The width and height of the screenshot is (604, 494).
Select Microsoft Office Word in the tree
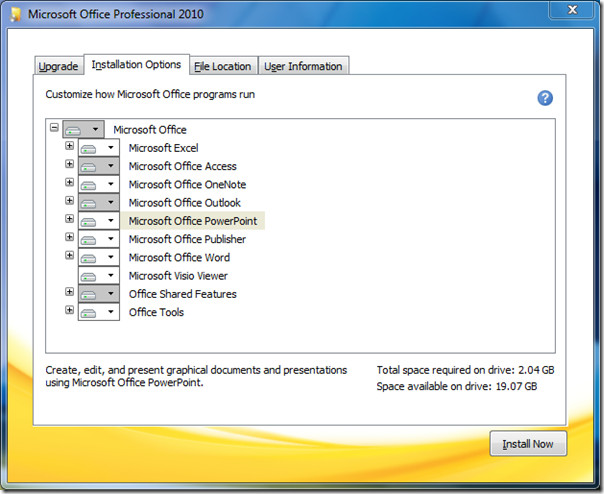tap(179, 257)
